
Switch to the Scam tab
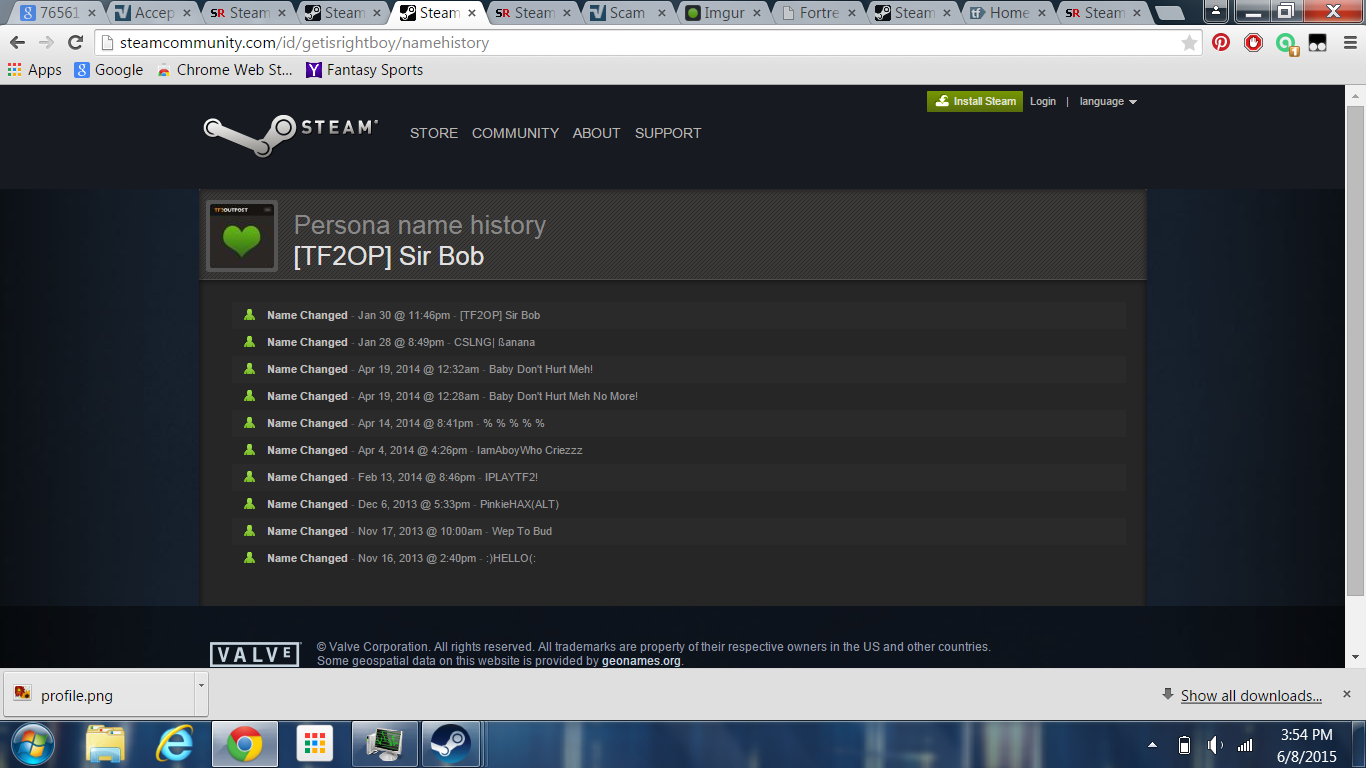click(x=628, y=13)
